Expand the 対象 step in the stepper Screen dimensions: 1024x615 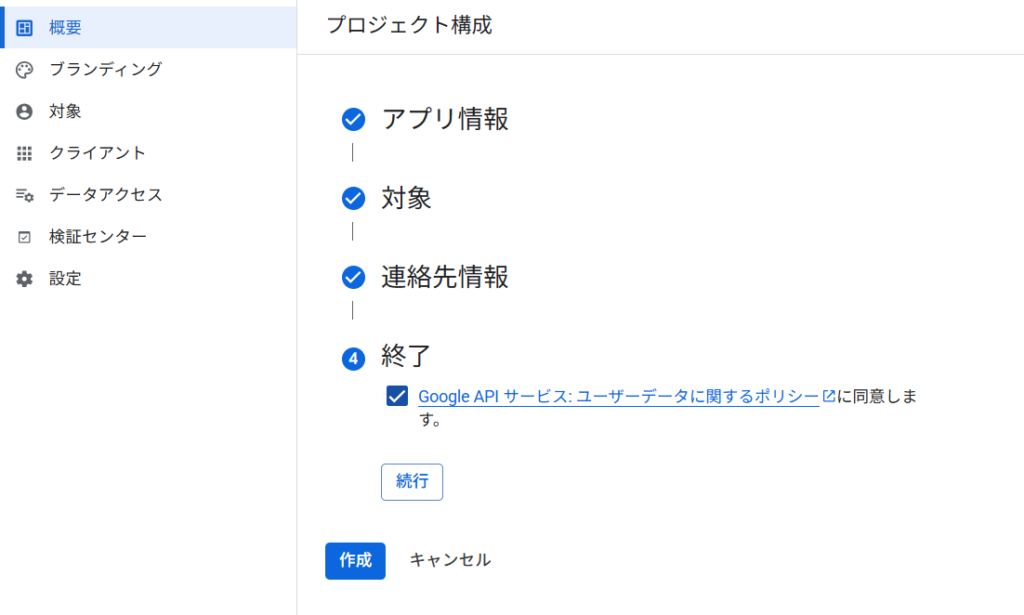coord(406,198)
